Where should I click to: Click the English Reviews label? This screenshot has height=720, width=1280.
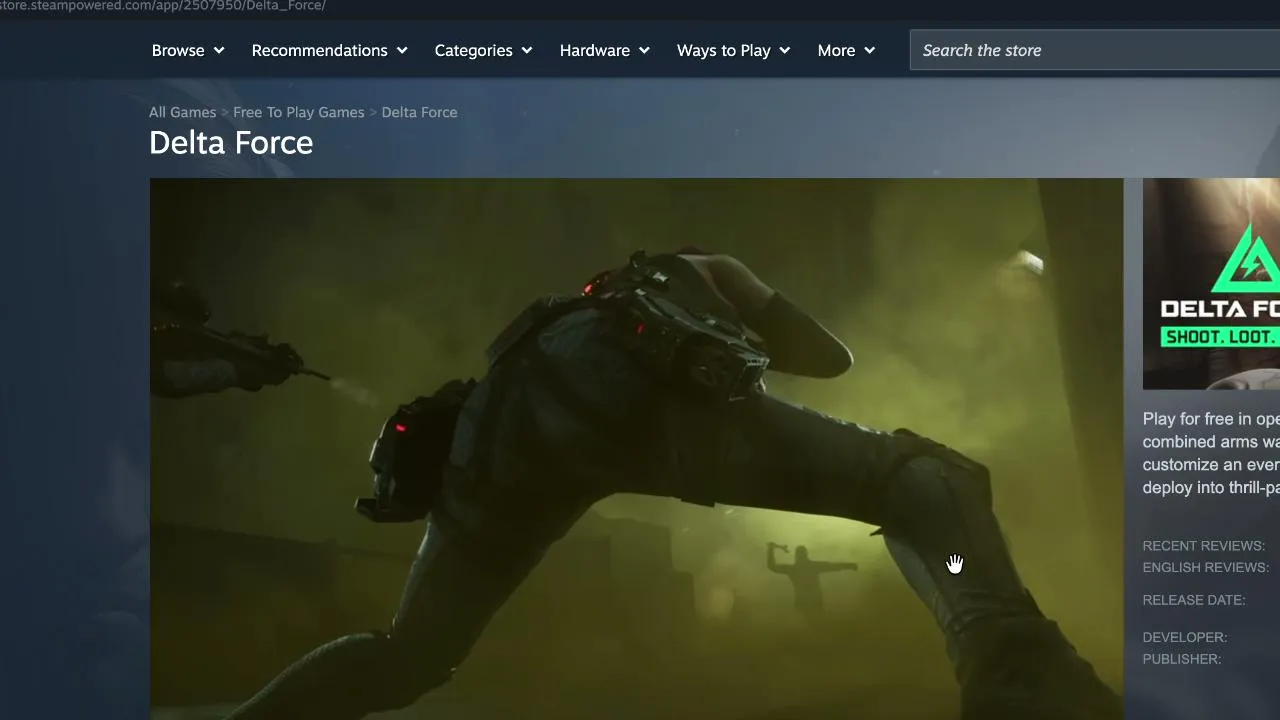click(1206, 567)
